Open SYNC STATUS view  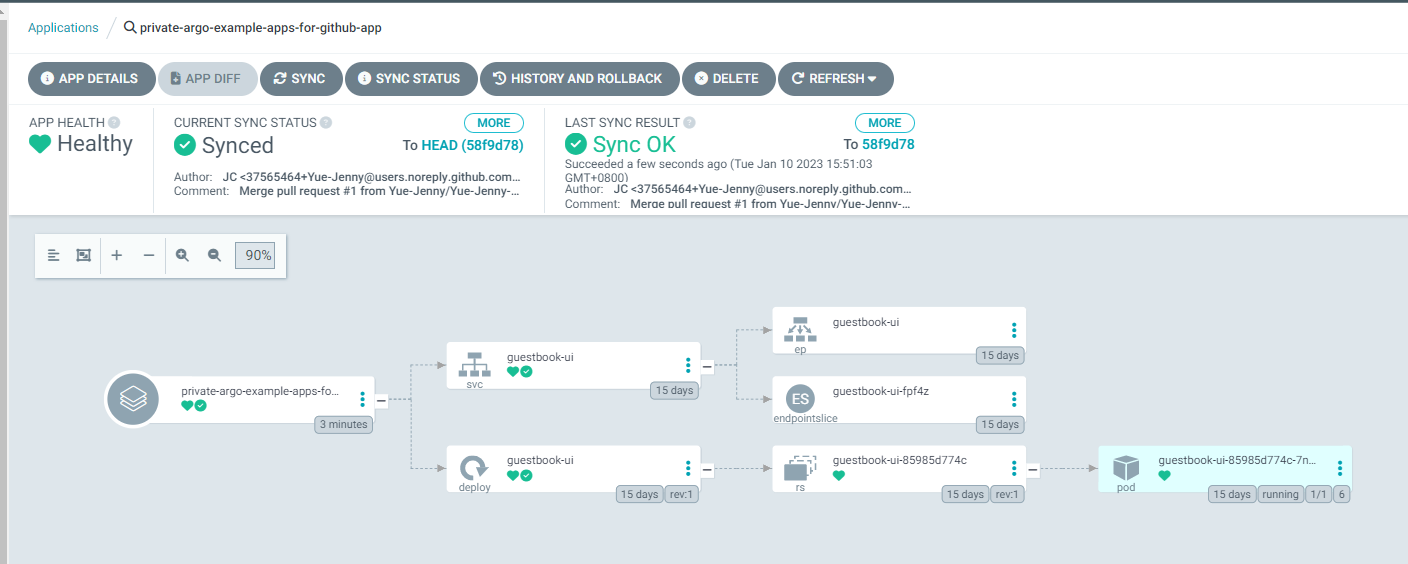(410, 78)
